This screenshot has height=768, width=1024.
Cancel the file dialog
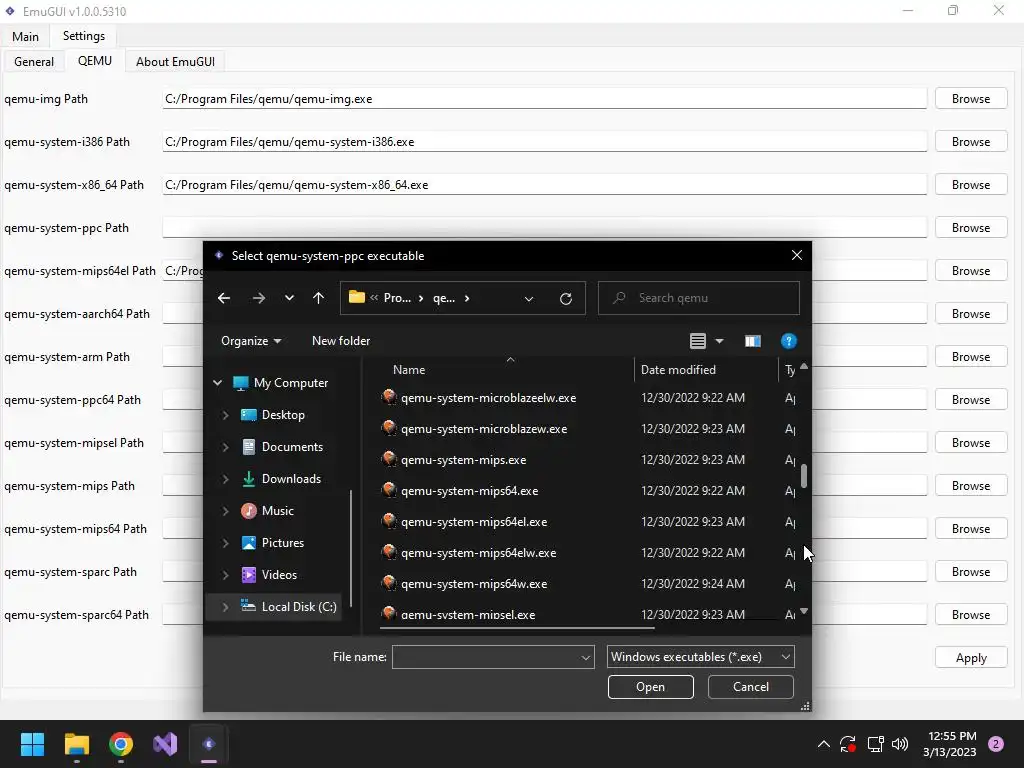750,687
